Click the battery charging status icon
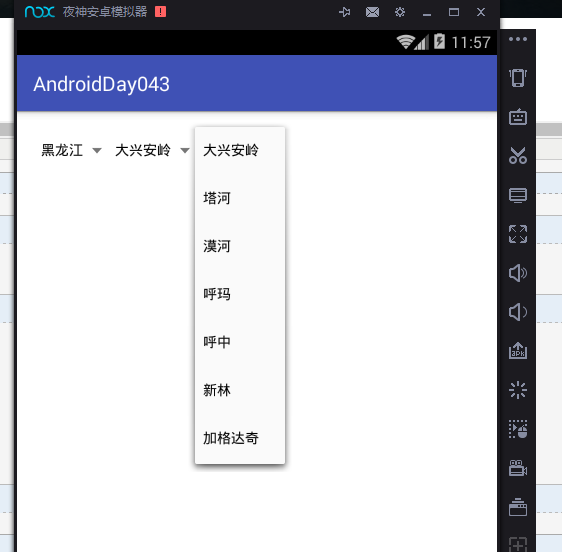 [439, 42]
